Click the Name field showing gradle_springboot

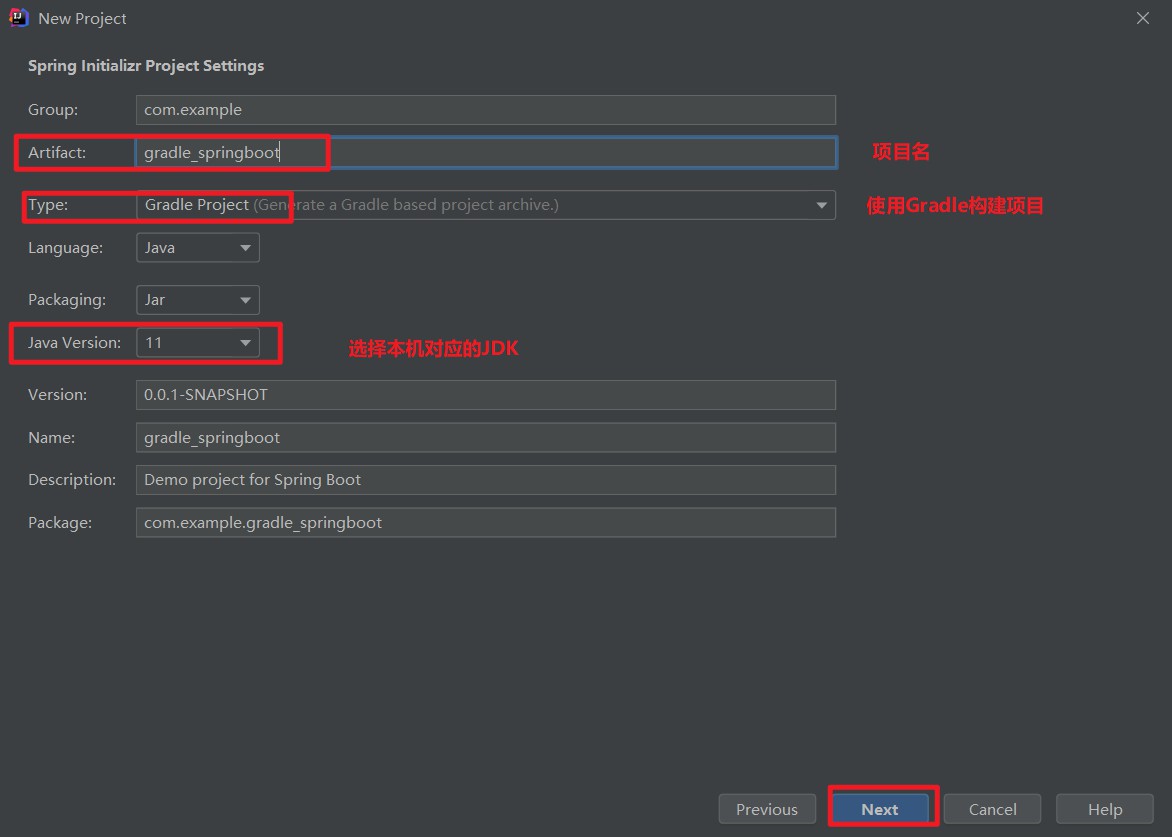(x=485, y=437)
